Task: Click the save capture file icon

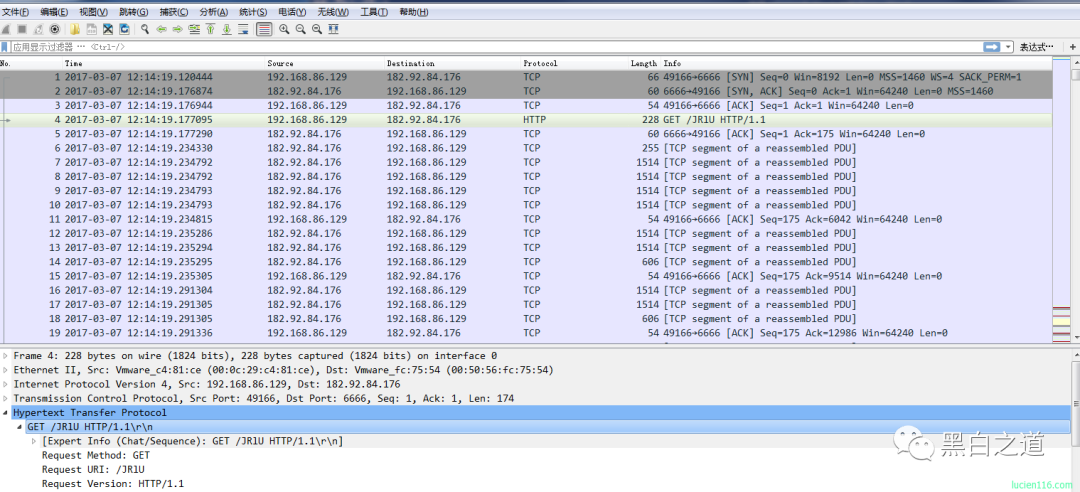Action: point(92,29)
